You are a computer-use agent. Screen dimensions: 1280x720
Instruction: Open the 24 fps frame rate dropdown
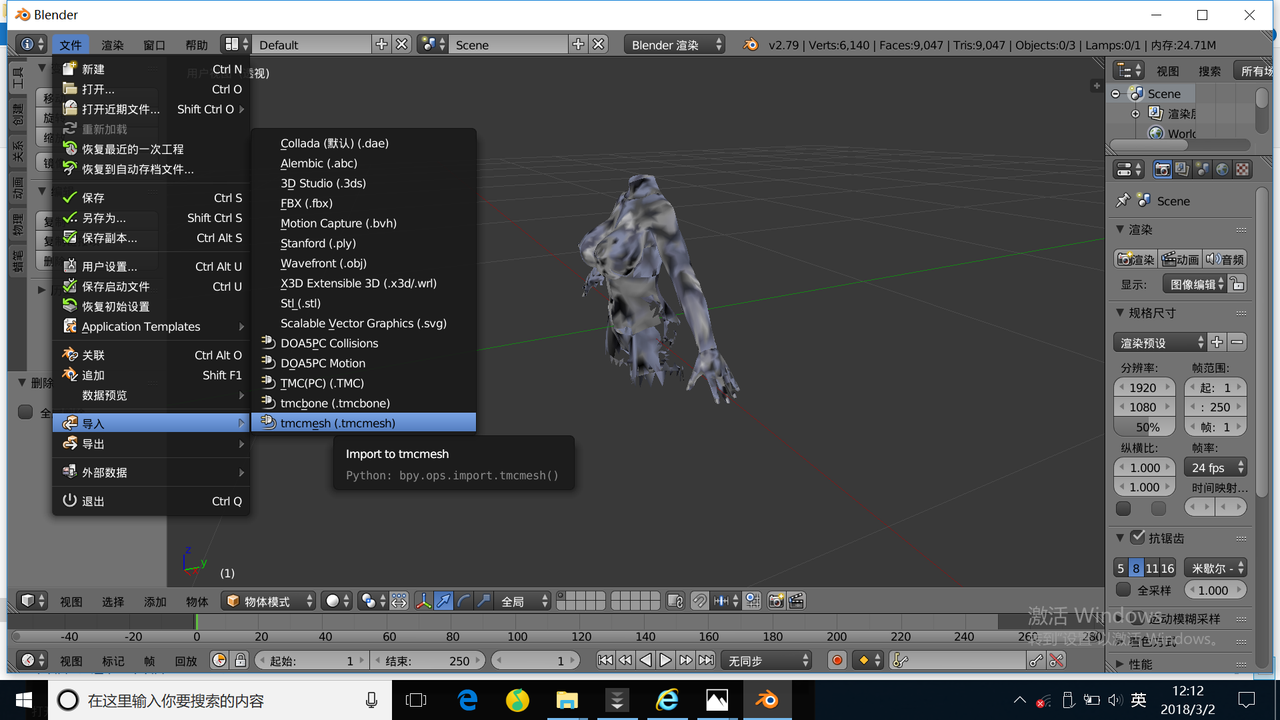coord(1216,468)
